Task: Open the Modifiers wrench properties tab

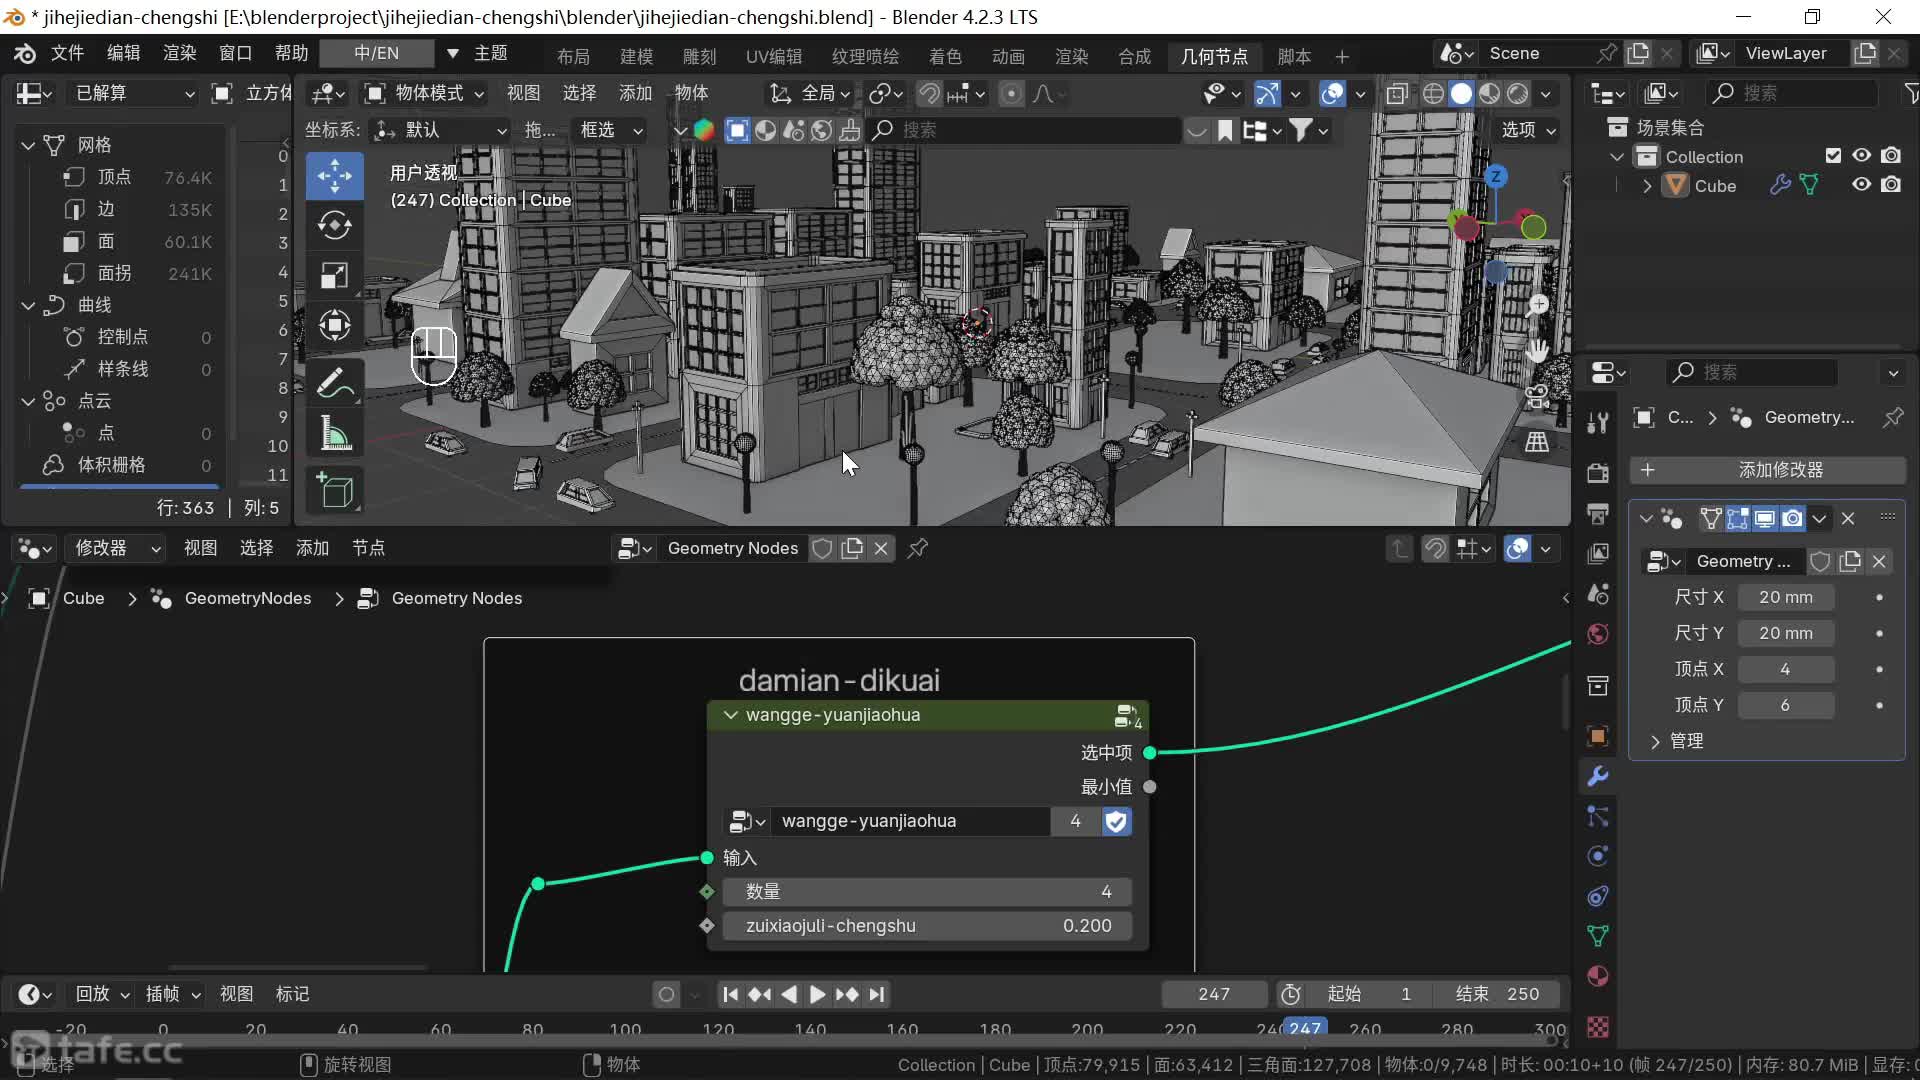Action: [x=1598, y=776]
